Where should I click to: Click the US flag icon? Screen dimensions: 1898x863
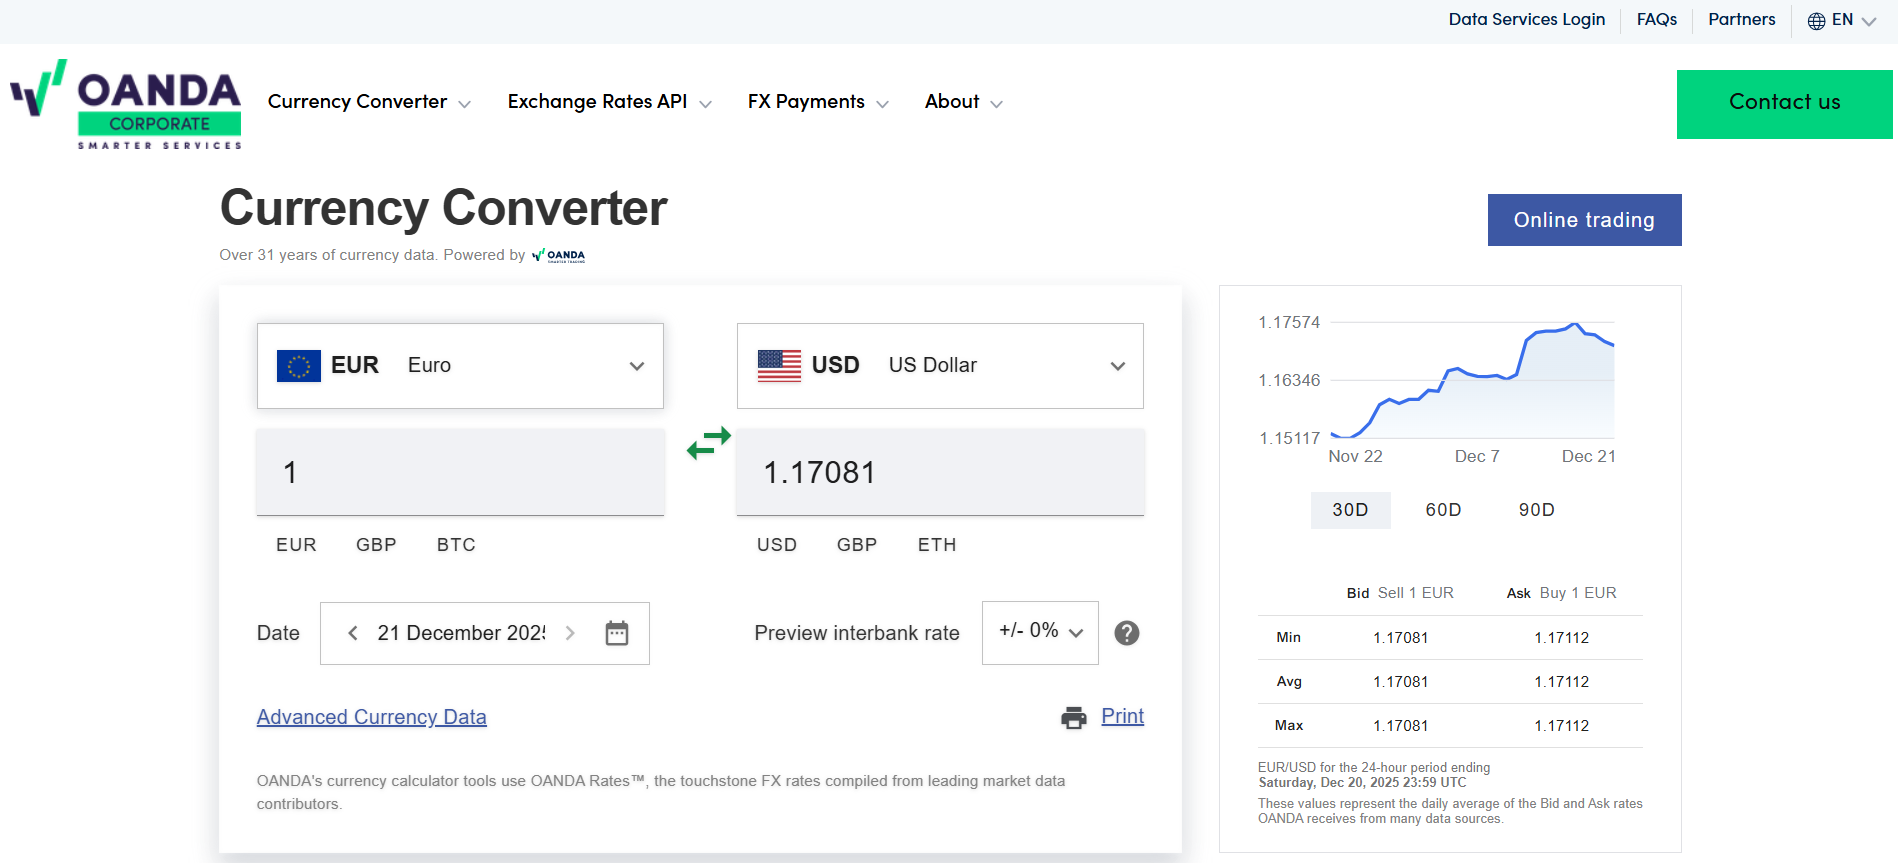click(x=779, y=366)
